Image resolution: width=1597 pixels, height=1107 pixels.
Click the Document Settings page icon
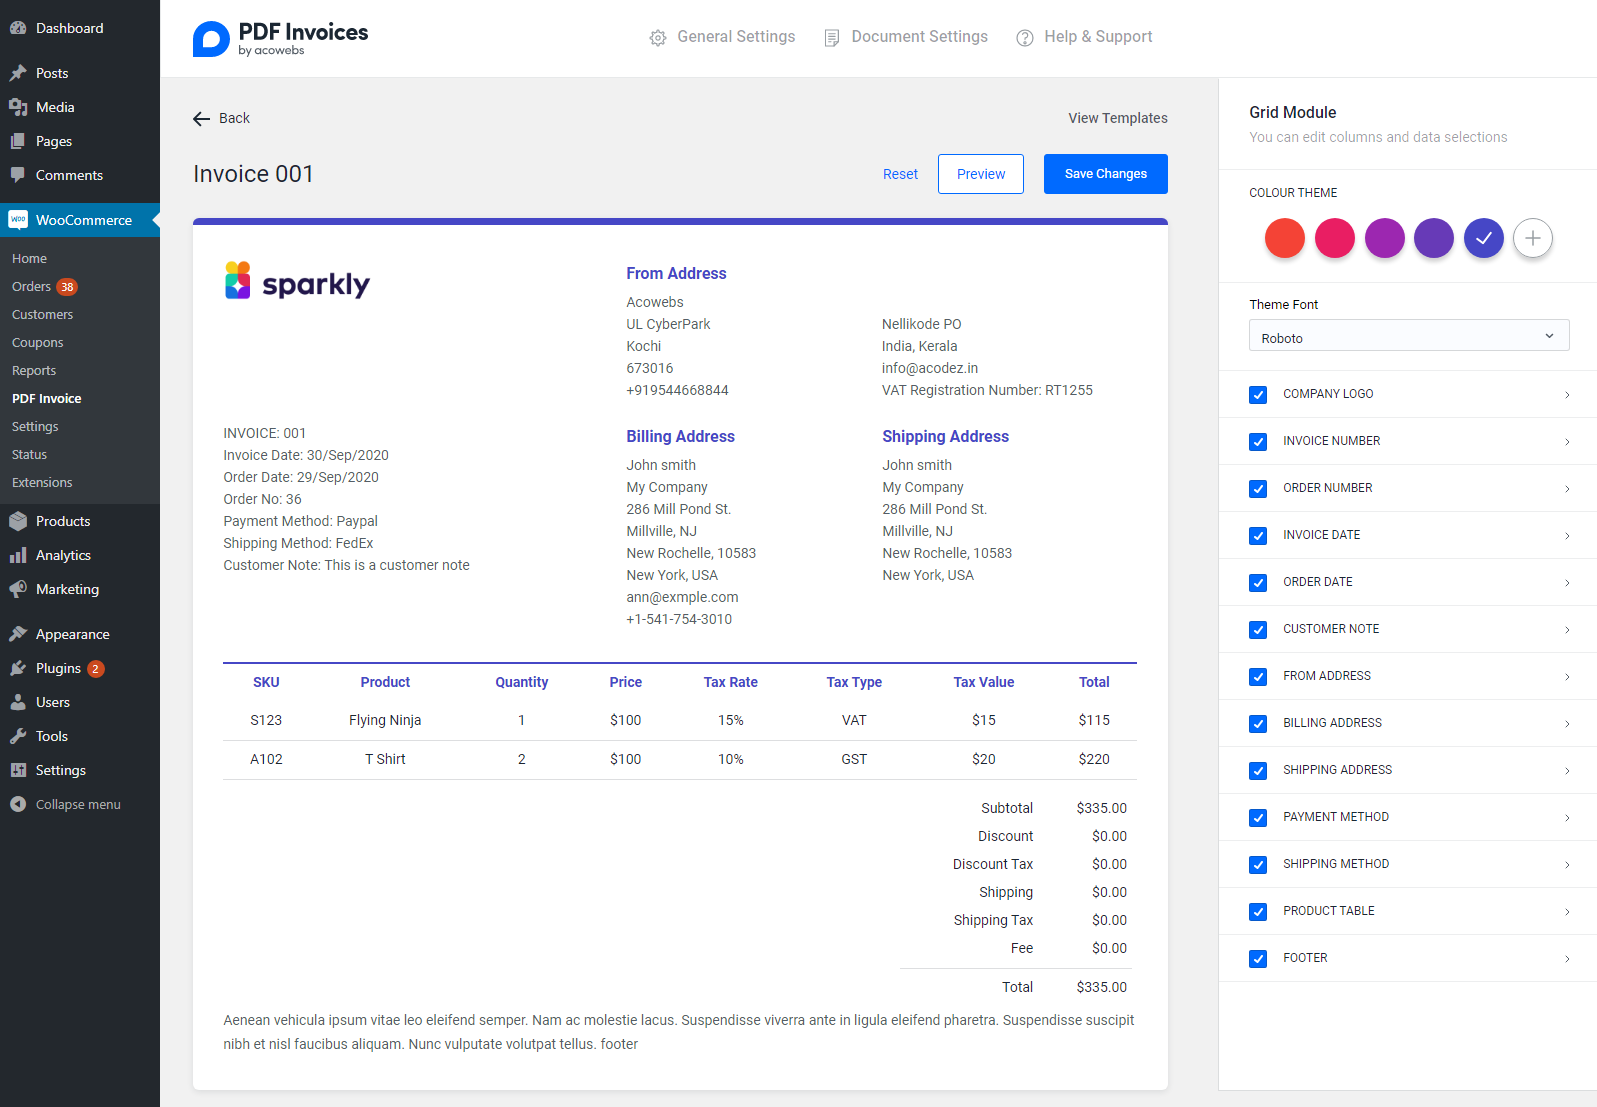(x=831, y=38)
